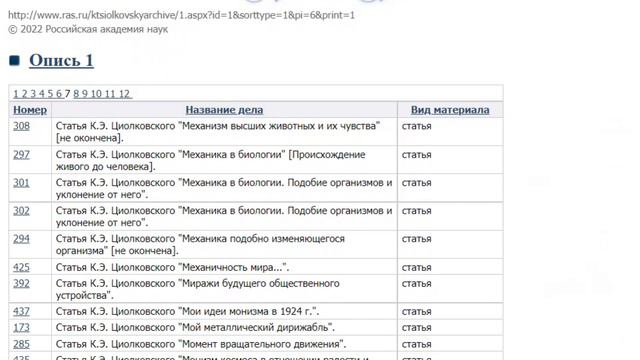640x360 pixels.
Task: Go to page 6 in pagination
Action: tap(59, 94)
